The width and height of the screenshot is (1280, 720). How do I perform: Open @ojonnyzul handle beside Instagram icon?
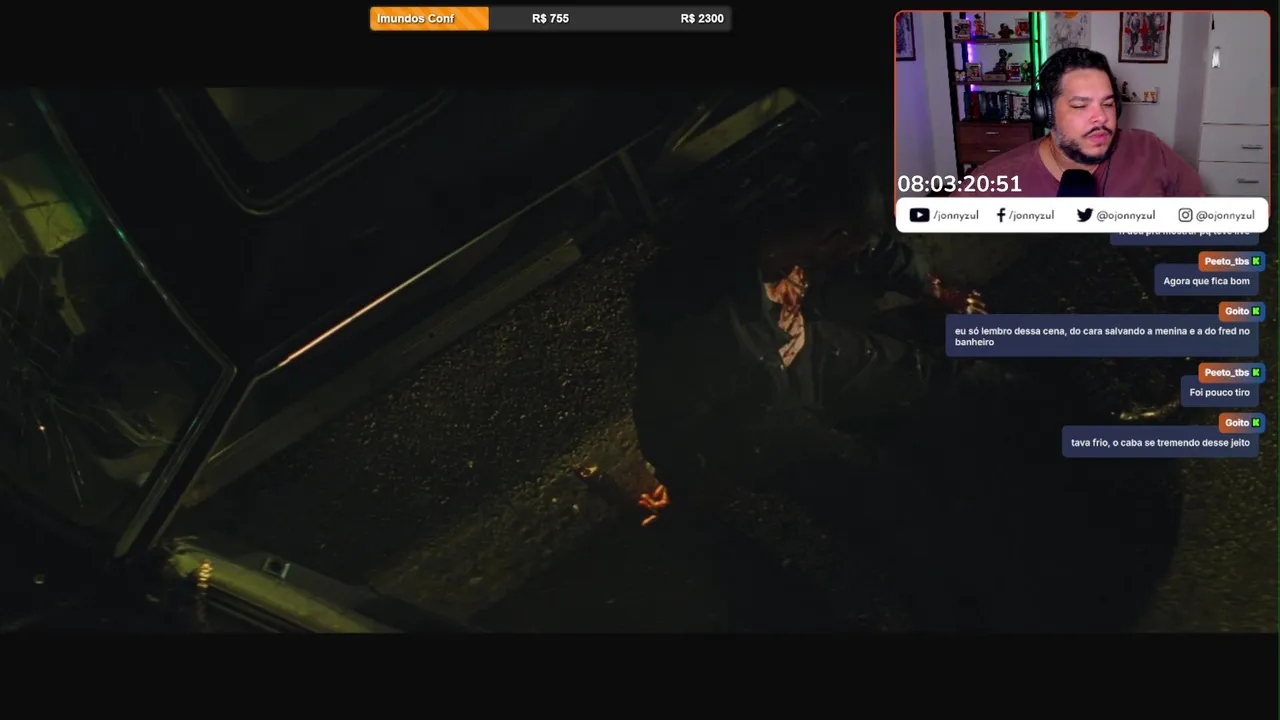(1225, 215)
